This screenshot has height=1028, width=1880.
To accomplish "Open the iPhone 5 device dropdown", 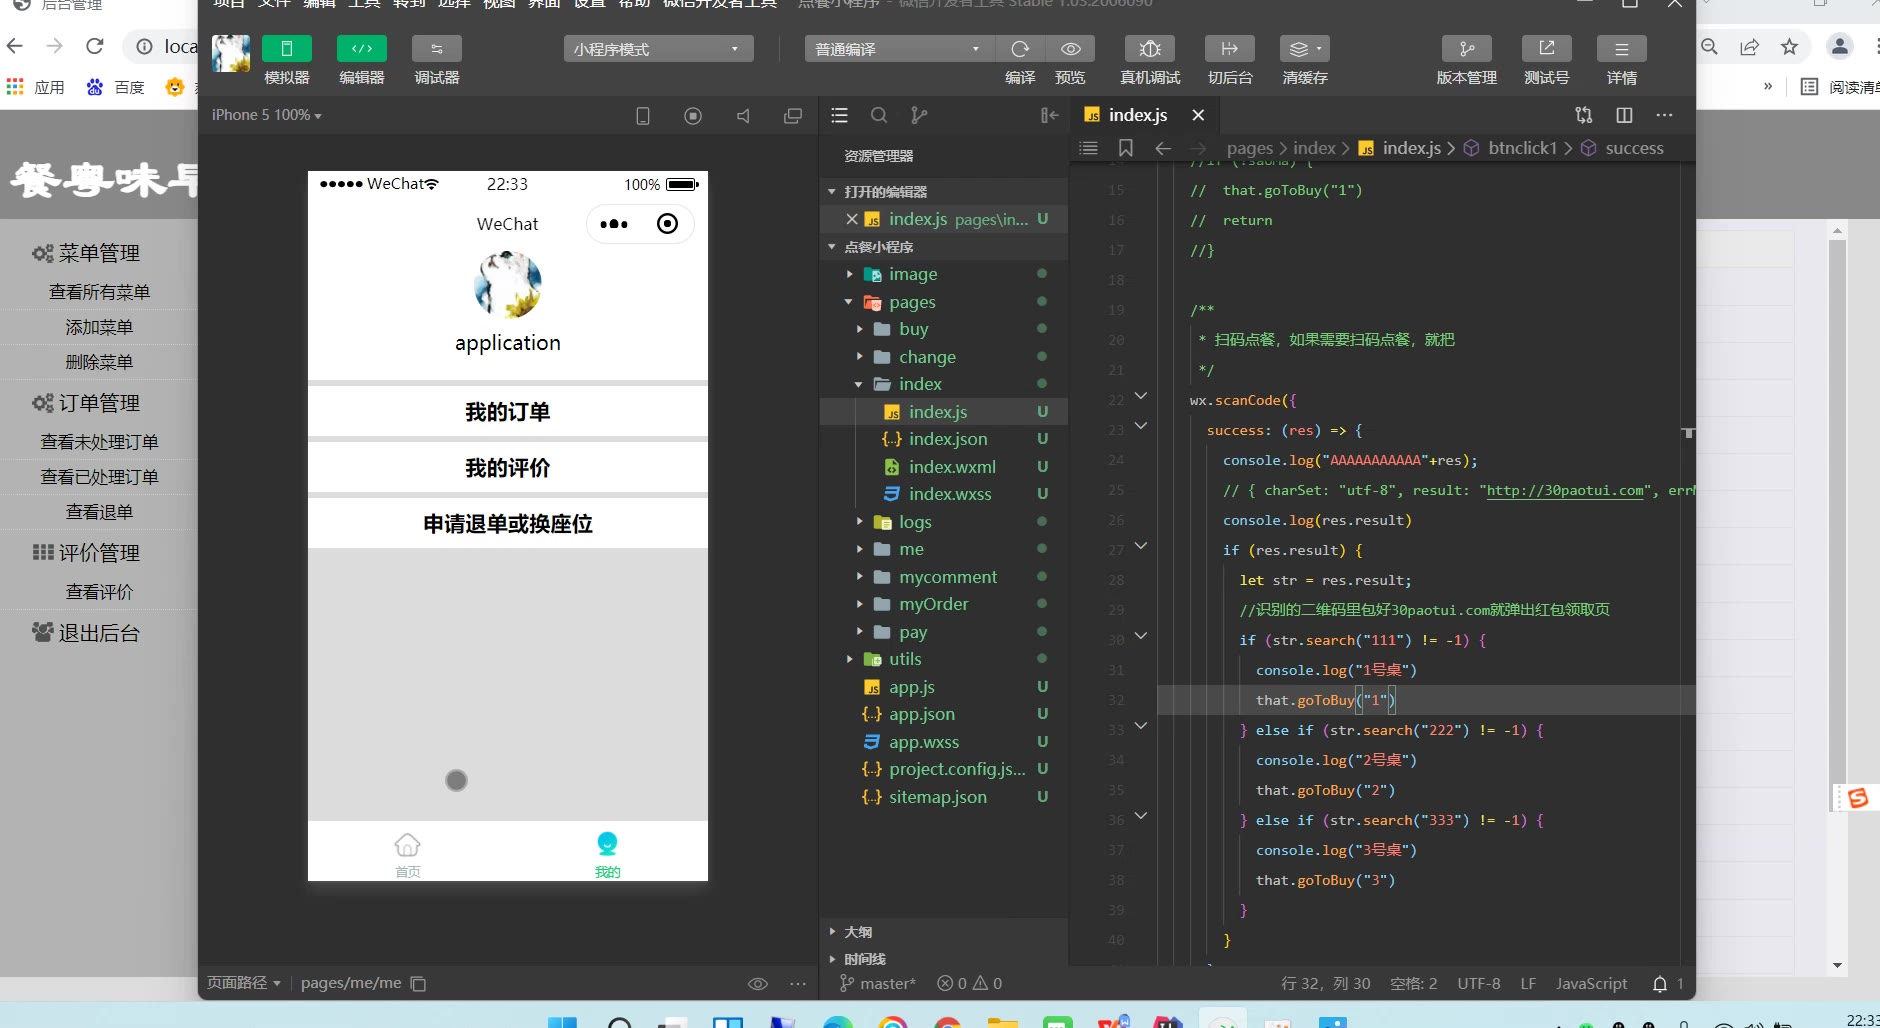I will [266, 116].
